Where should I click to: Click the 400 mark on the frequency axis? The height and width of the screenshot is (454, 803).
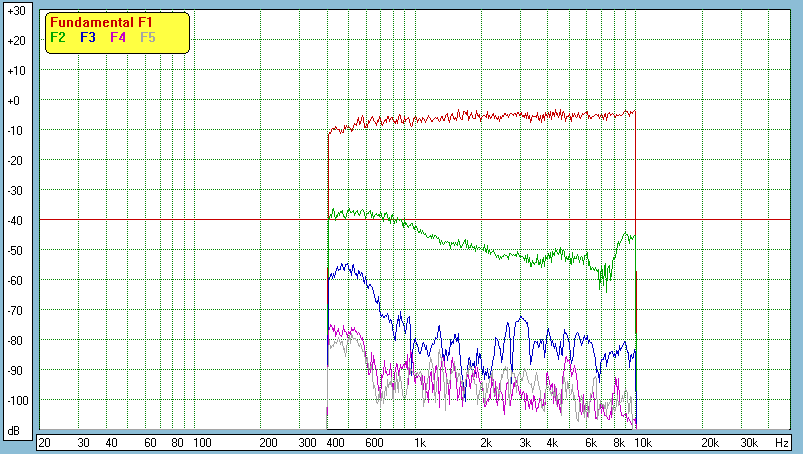(x=335, y=442)
